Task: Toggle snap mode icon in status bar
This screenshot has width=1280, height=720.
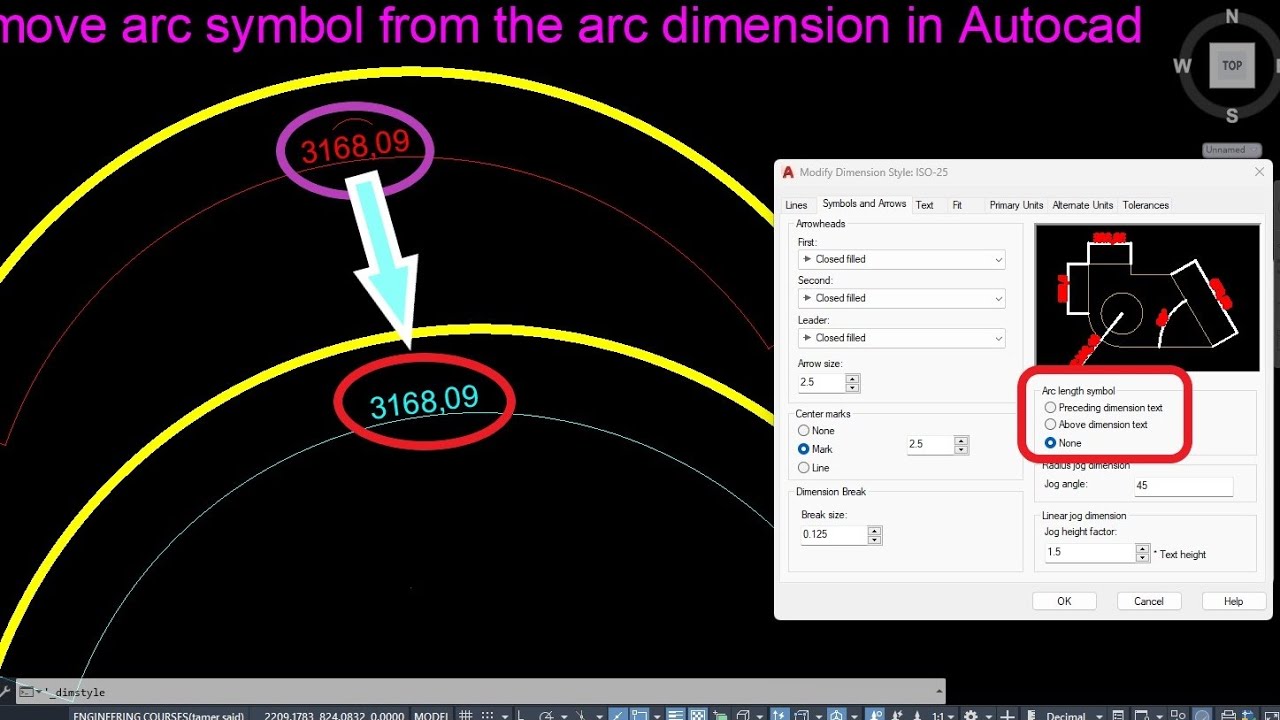Action: pyautogui.click(x=487, y=715)
